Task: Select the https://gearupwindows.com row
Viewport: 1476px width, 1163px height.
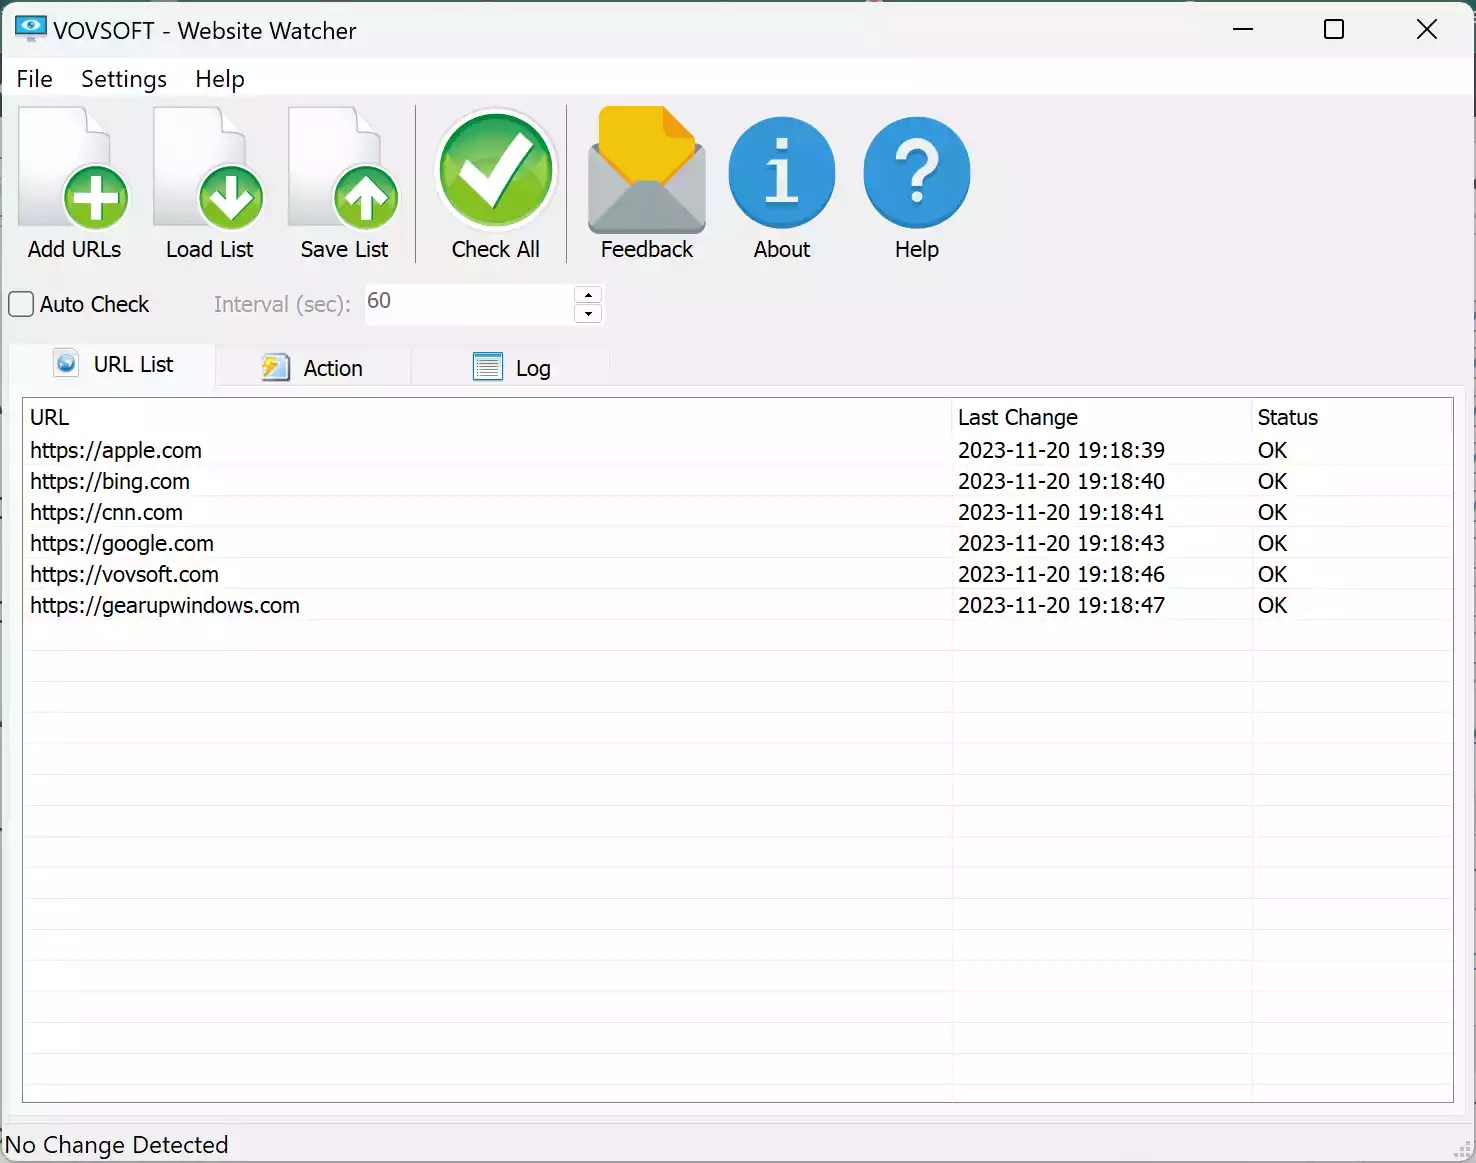Action: tap(737, 605)
